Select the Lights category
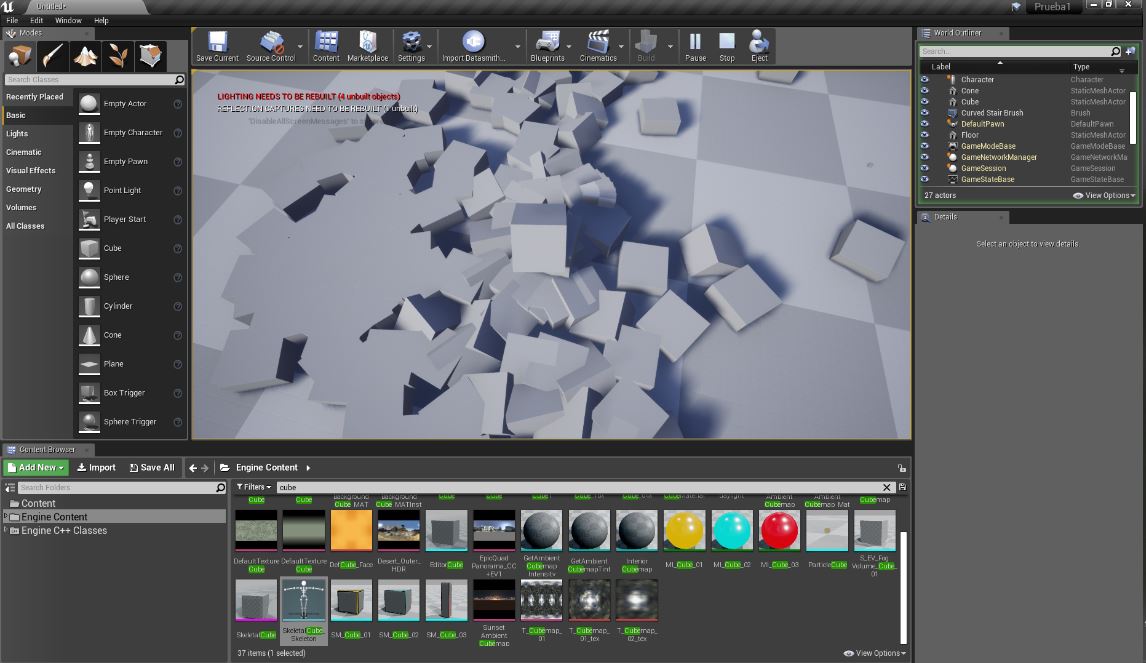 [17, 134]
